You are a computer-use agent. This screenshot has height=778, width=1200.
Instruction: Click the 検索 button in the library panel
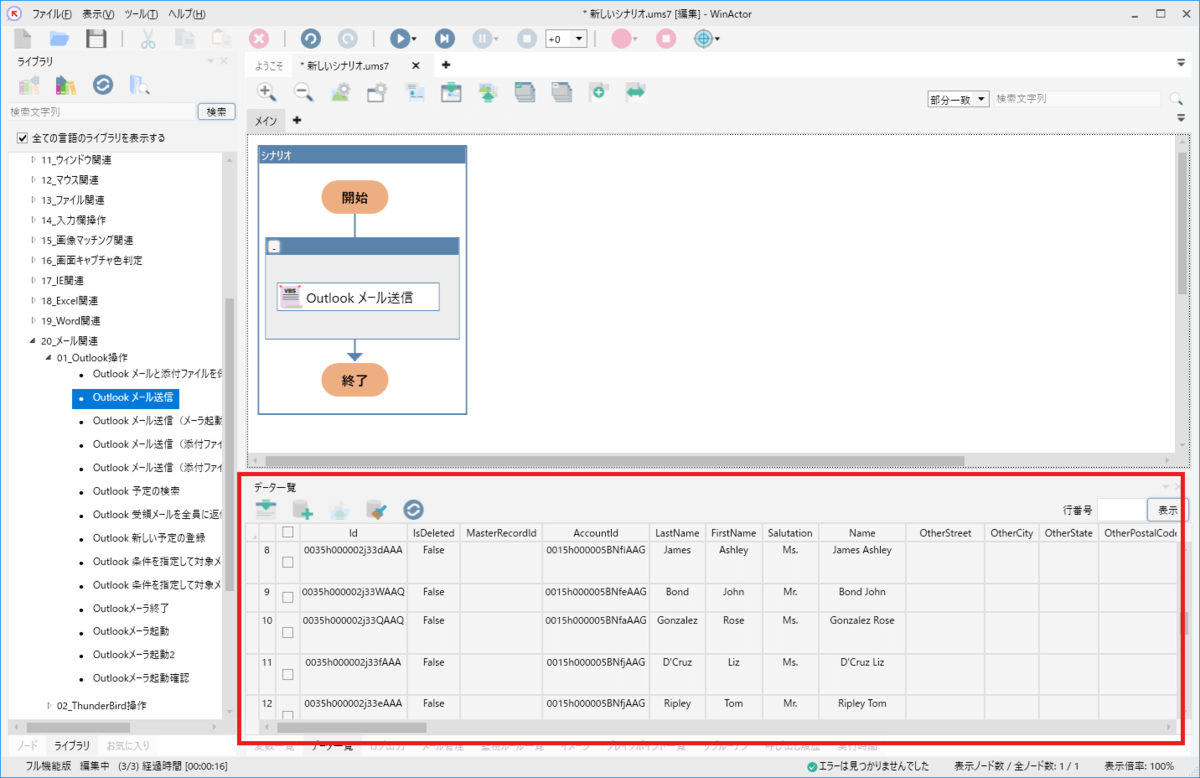click(x=216, y=112)
